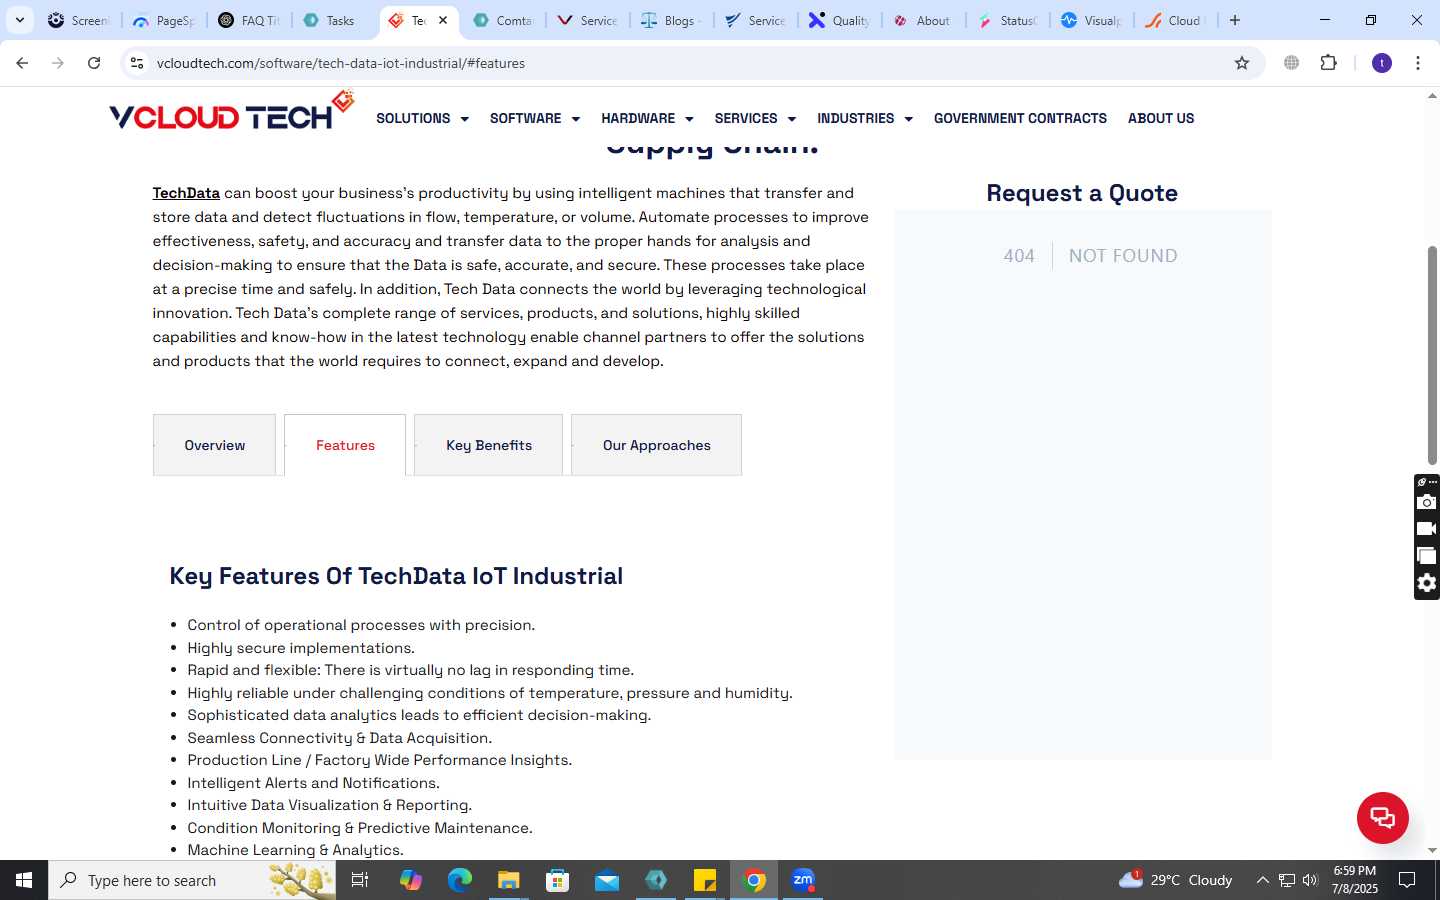The height and width of the screenshot is (900, 1440).
Task: Open the Mail app in the taskbar
Action: pyautogui.click(x=606, y=880)
